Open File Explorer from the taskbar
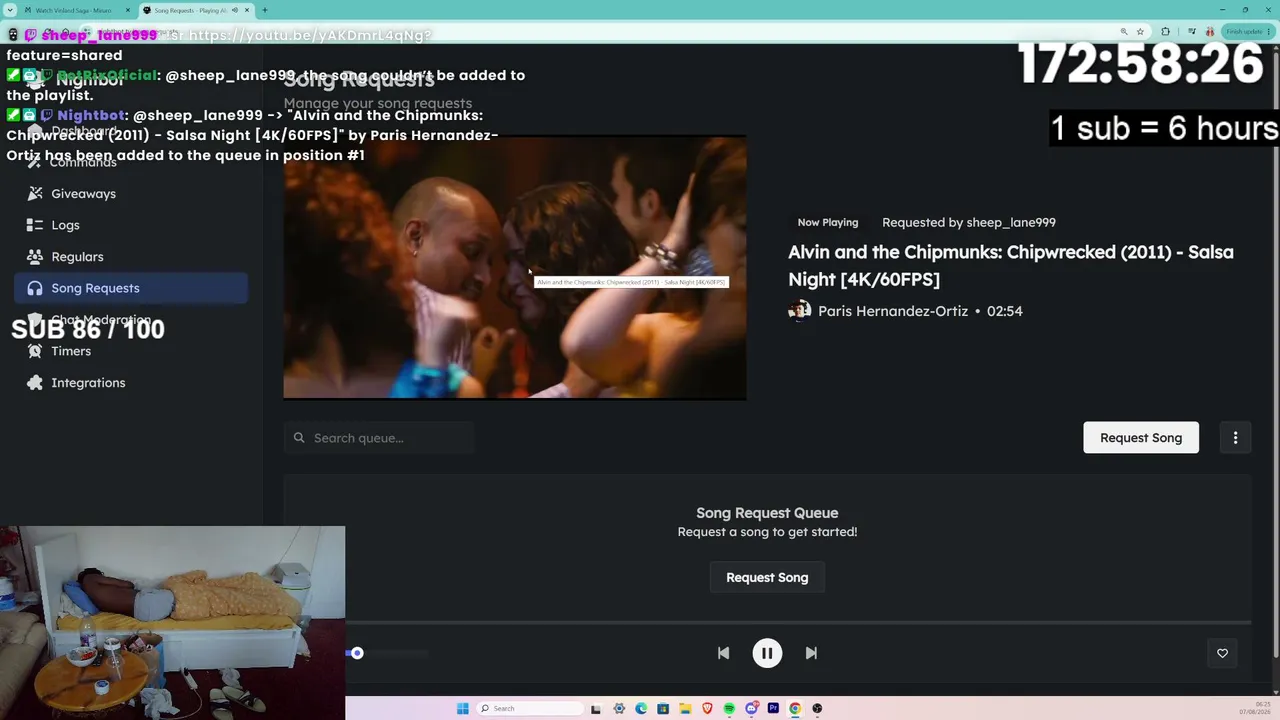Viewport: 1280px width, 720px height. pyautogui.click(x=685, y=709)
